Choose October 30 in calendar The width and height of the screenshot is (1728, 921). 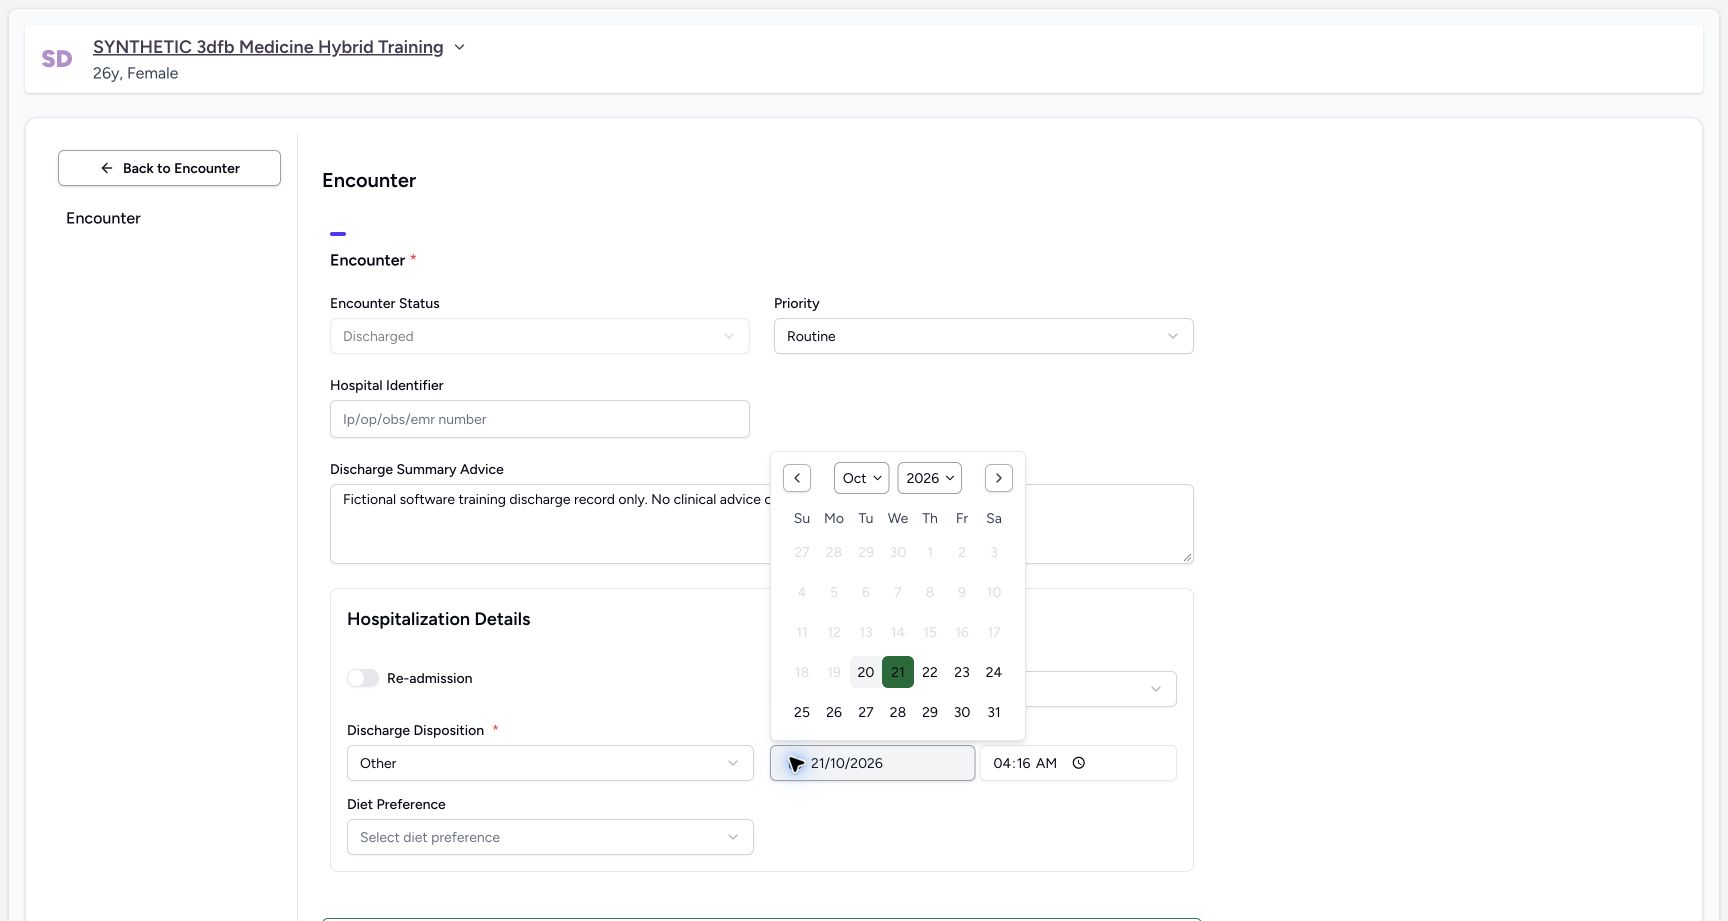962,712
